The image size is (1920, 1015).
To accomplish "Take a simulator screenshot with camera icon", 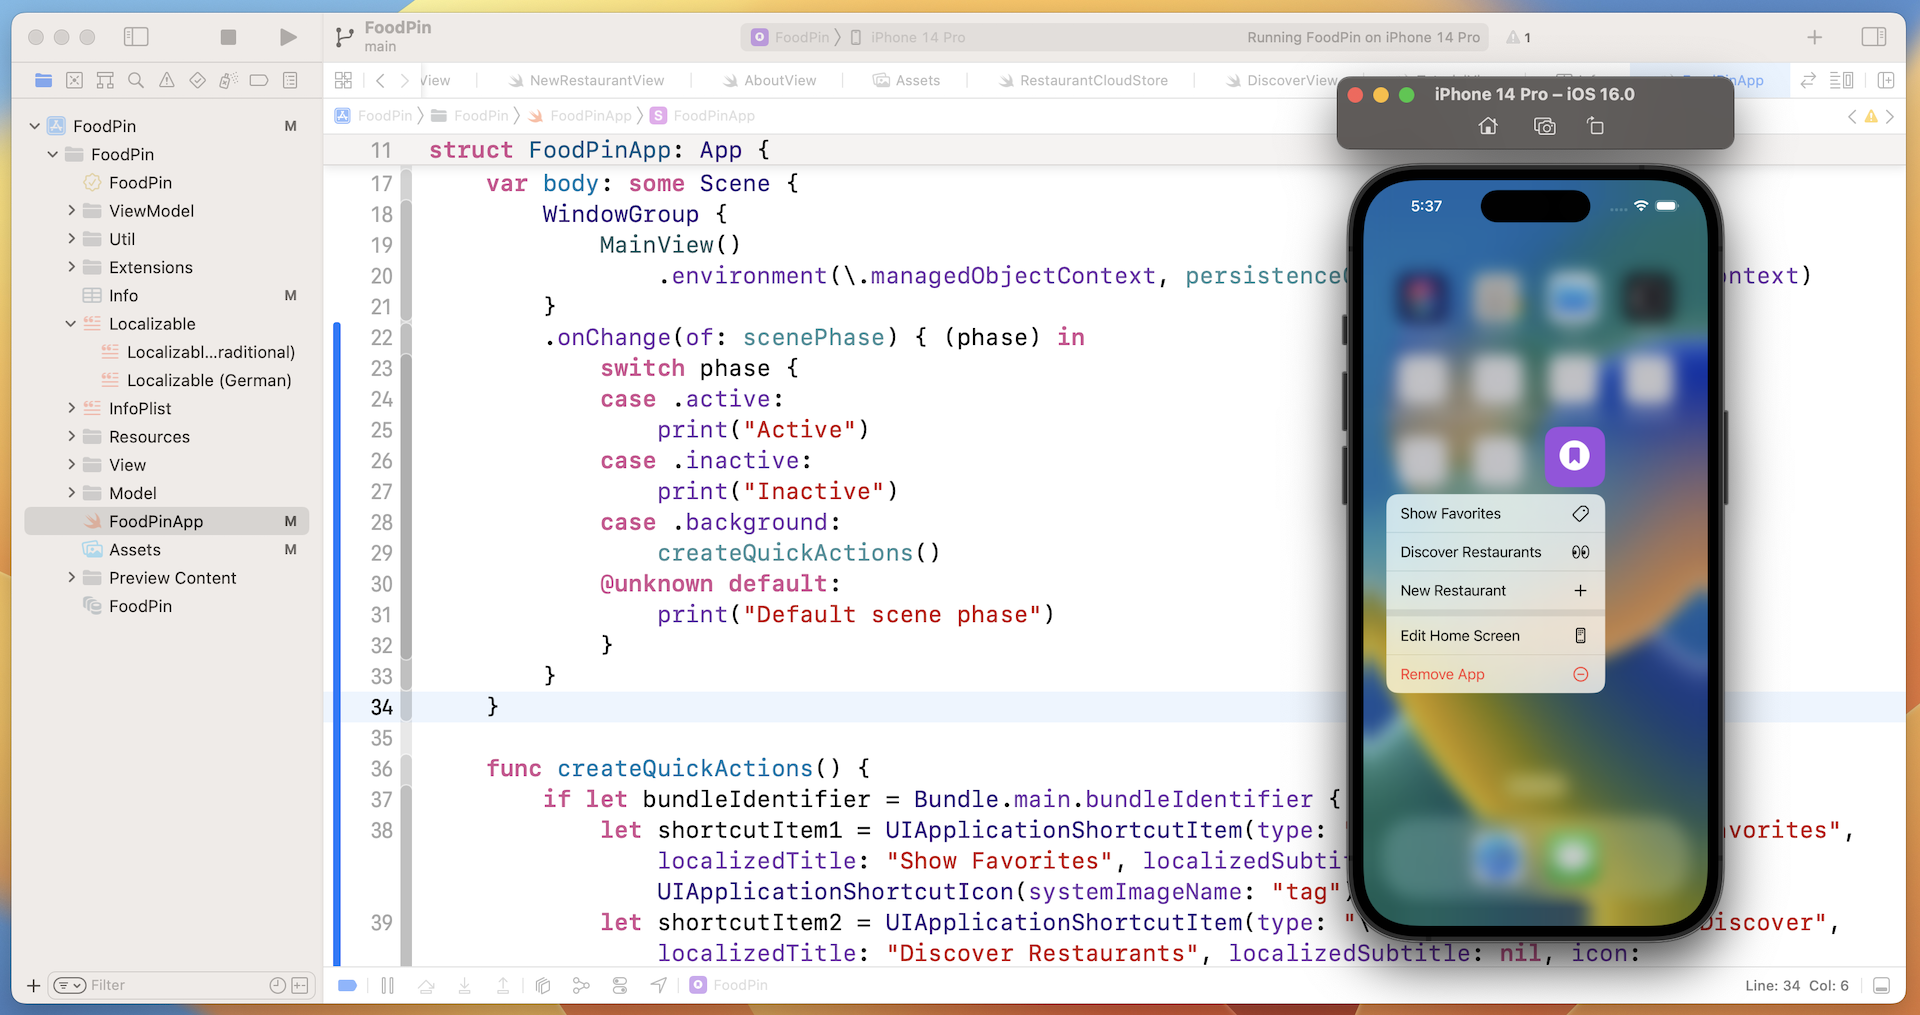I will 1544,126.
